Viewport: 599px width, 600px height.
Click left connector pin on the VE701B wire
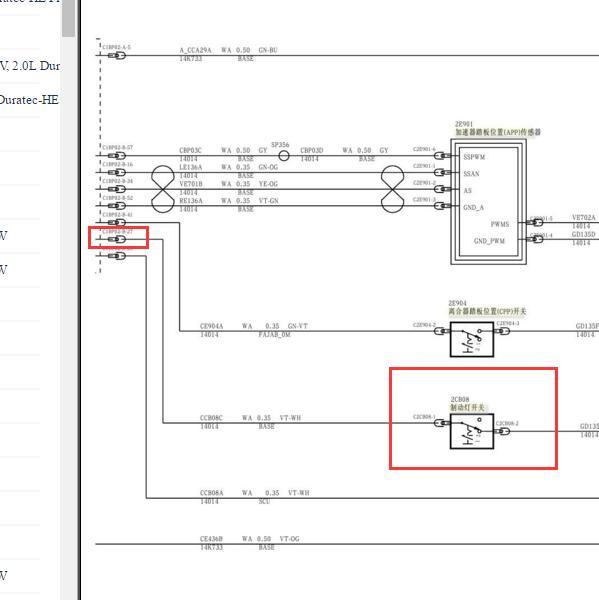pos(117,189)
